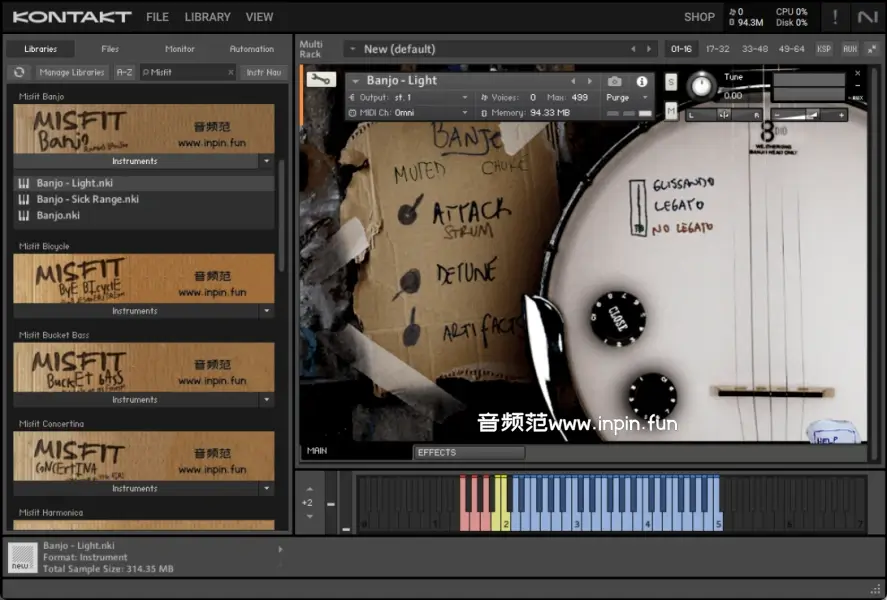
Task: Clear the Misfit search with the X
Action: pos(230,72)
